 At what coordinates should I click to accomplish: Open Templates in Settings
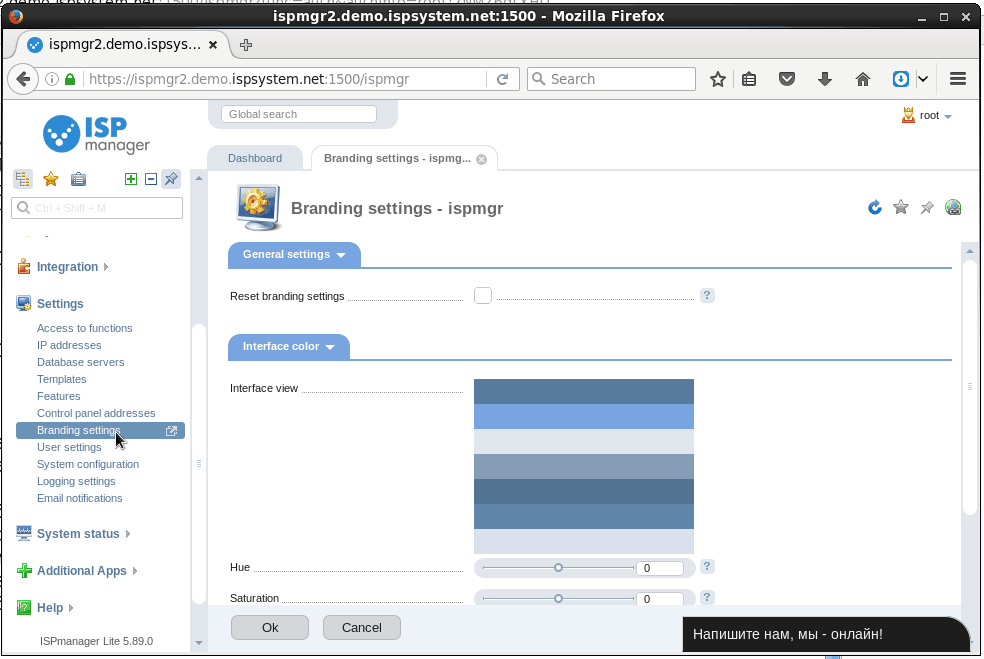(62, 379)
